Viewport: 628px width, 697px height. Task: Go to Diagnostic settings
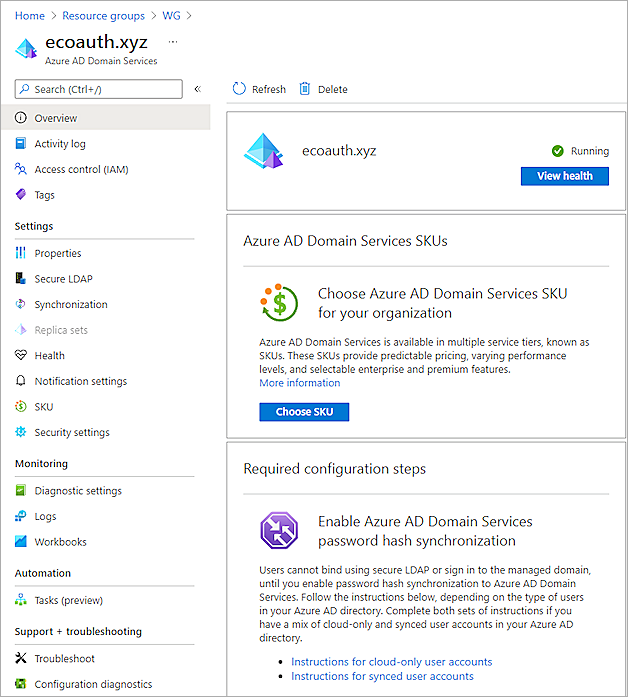pyautogui.click(x=78, y=491)
